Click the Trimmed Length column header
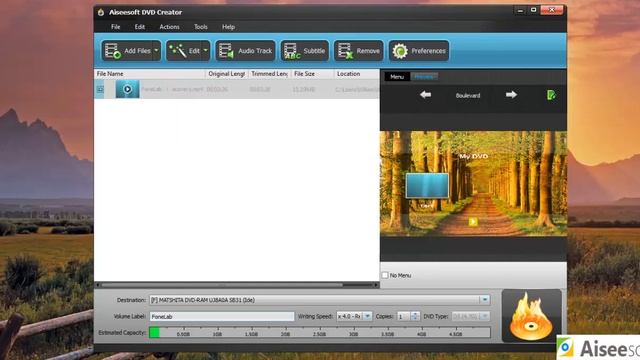This screenshot has width=640, height=360. coord(269,74)
